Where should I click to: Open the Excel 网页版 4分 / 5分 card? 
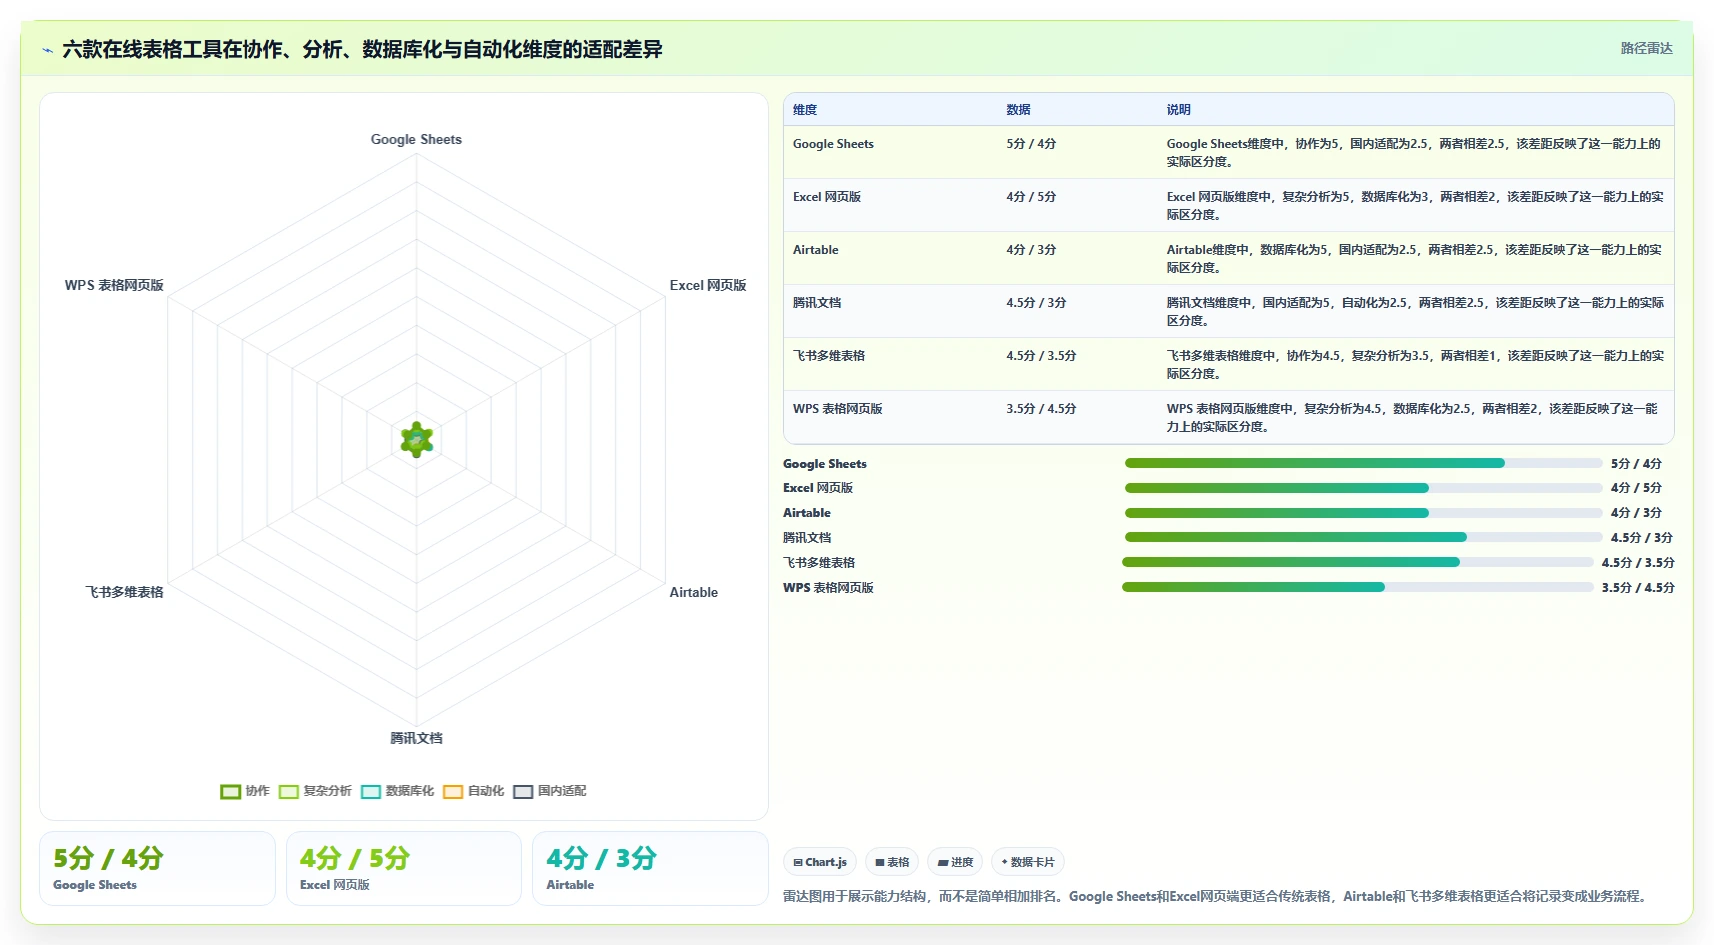click(404, 868)
